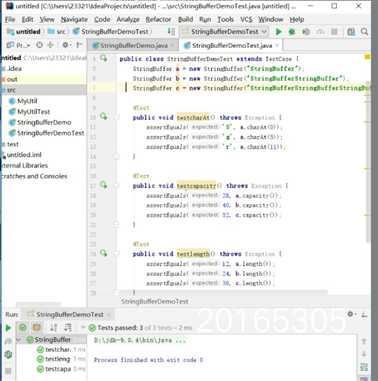Open the VCS menu
The image size is (378, 381).
(246, 19)
